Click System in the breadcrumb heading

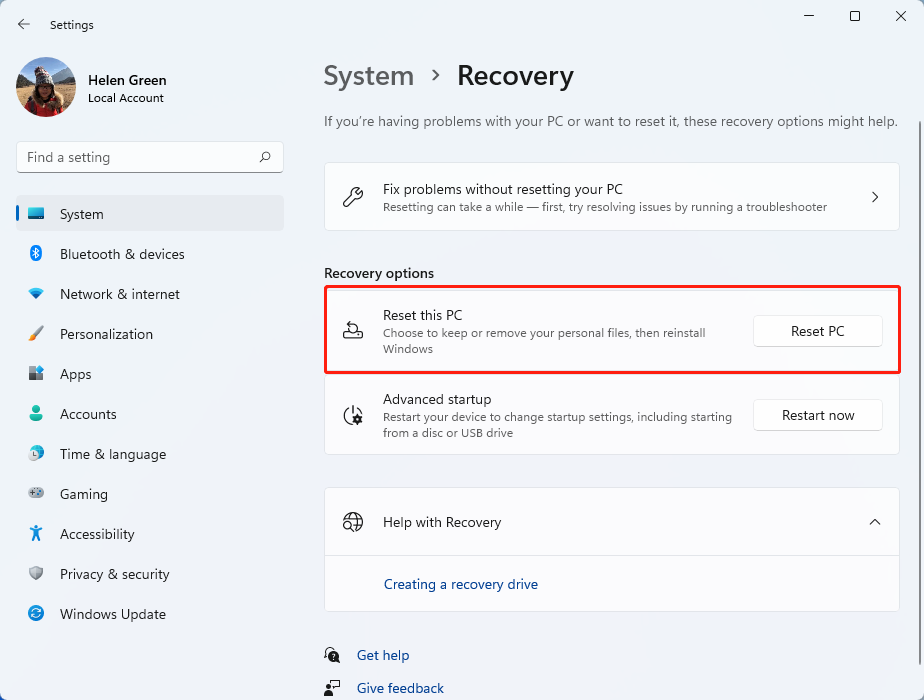pyautogui.click(x=369, y=76)
